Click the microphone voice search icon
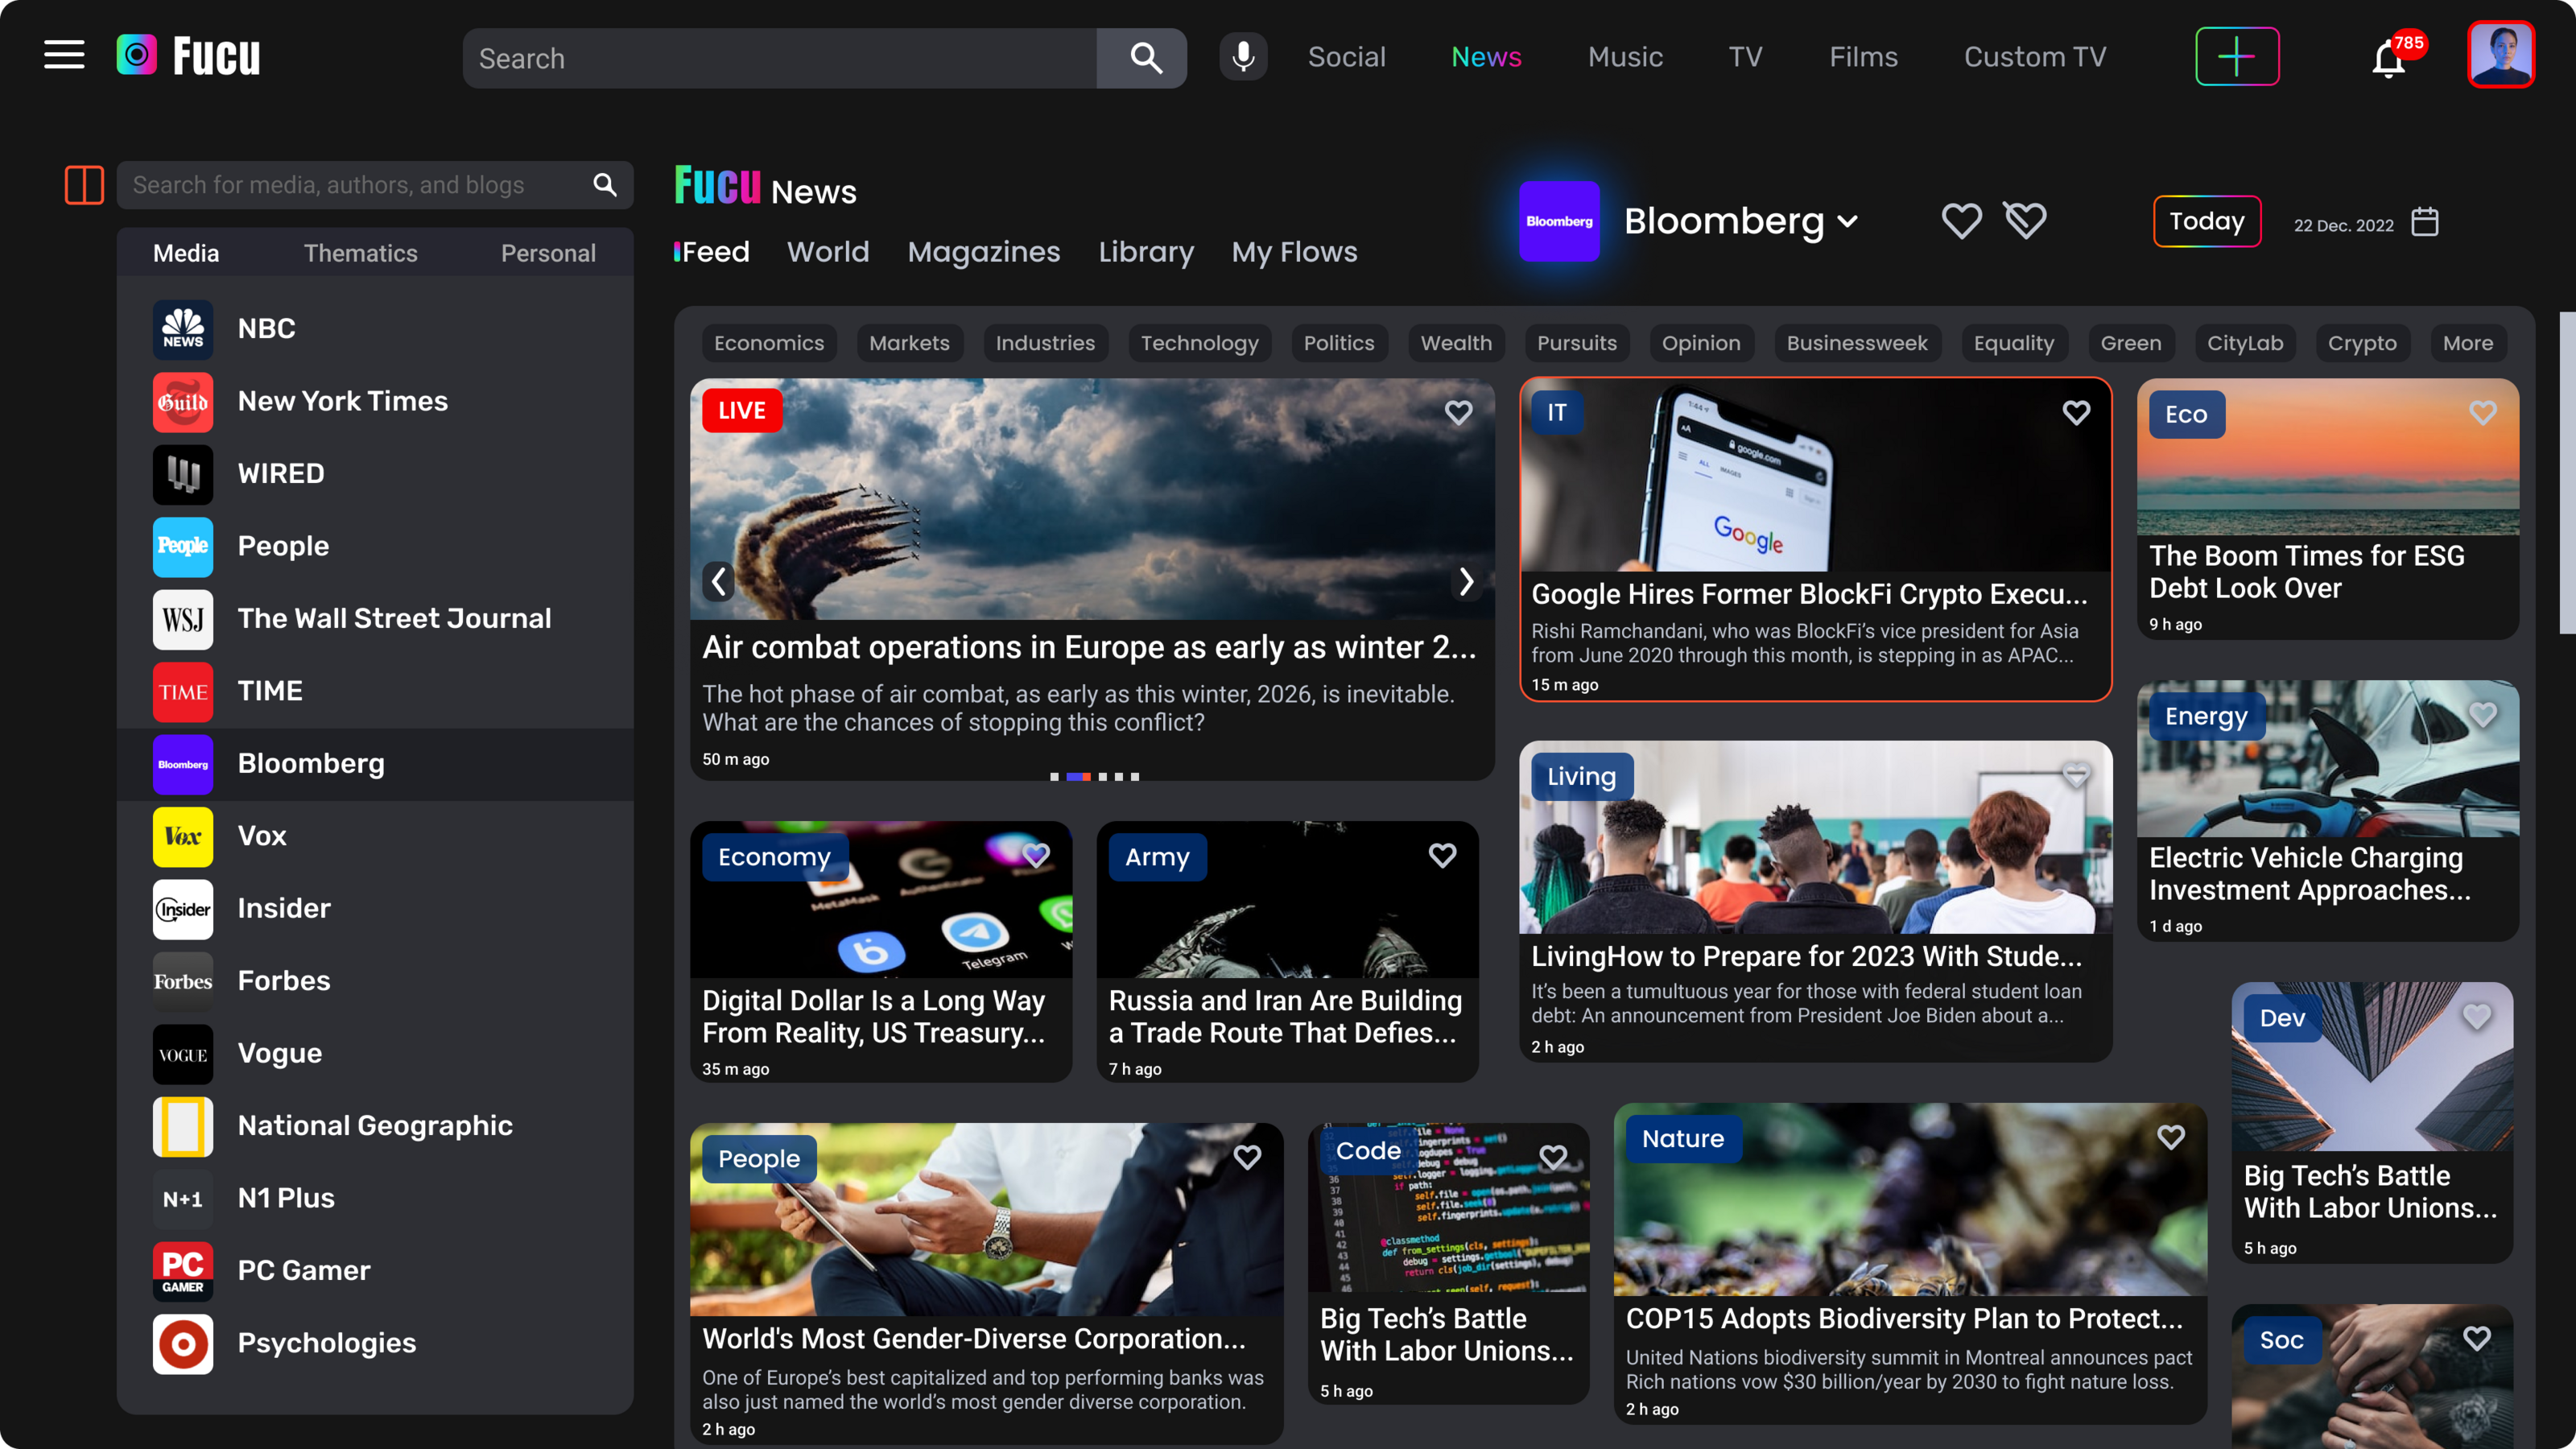This screenshot has height=1449, width=2576. point(1243,57)
